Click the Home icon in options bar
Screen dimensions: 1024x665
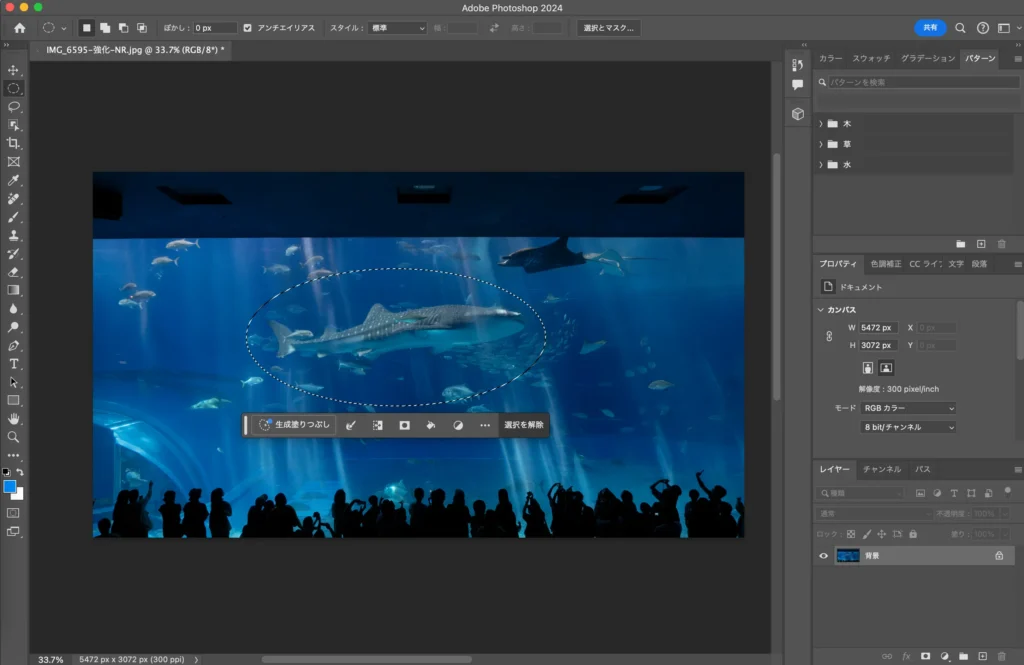19,28
